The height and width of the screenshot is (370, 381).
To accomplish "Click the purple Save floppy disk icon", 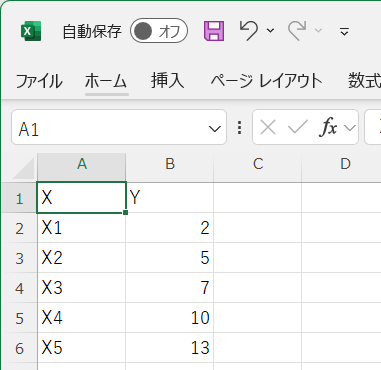I will [214, 31].
